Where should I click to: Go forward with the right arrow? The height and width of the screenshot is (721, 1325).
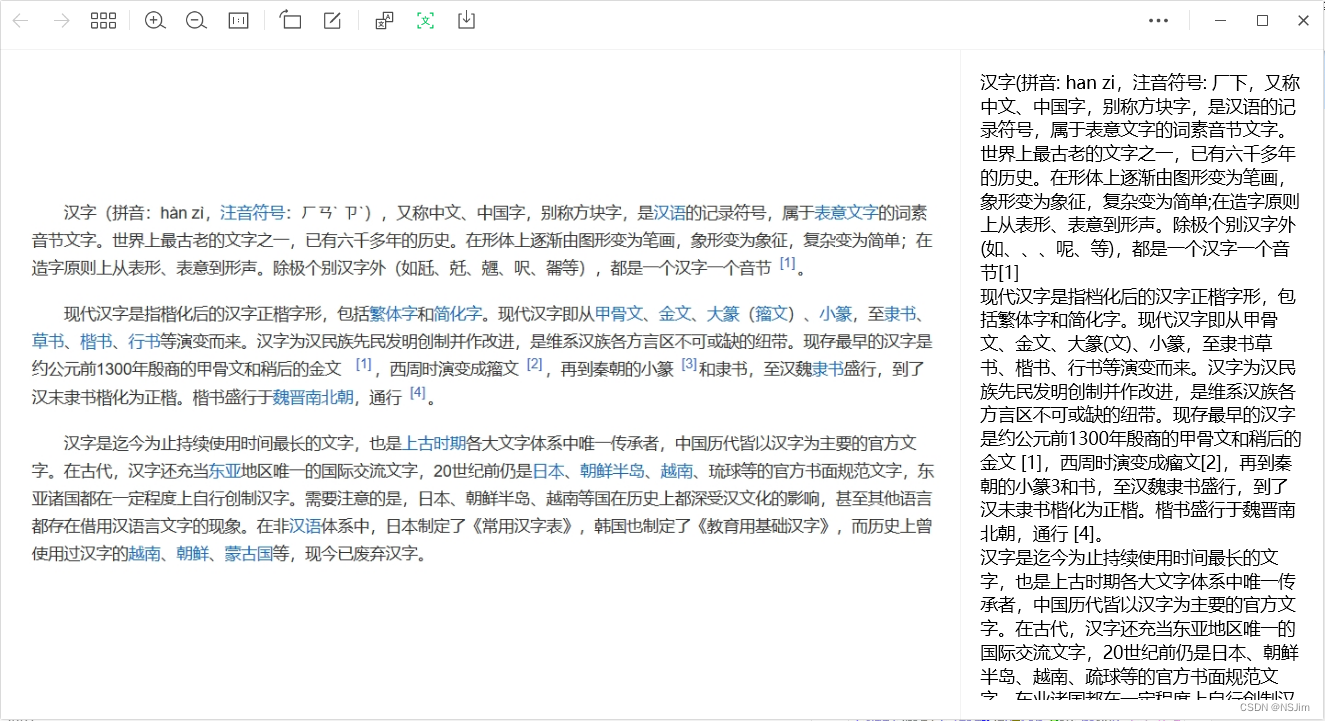61,20
